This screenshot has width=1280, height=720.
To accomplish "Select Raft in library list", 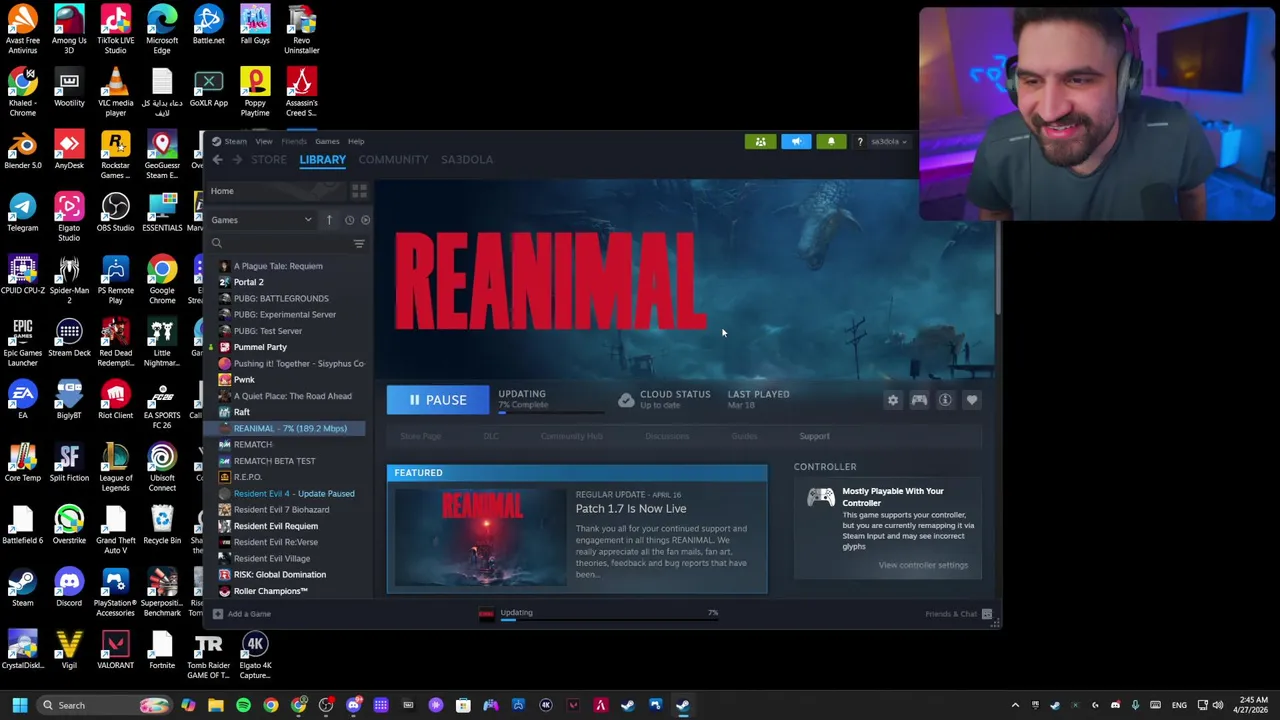I will pos(241,412).
